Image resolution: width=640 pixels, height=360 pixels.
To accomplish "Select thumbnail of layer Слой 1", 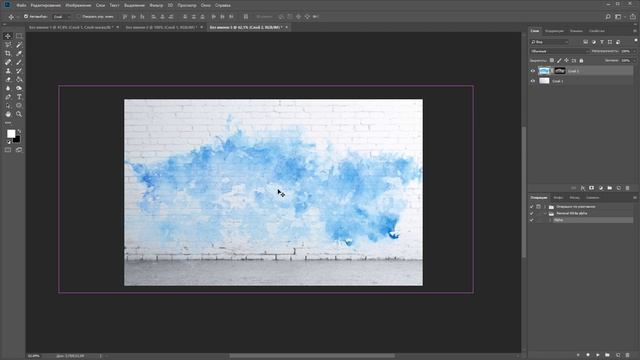I will [x=544, y=81].
